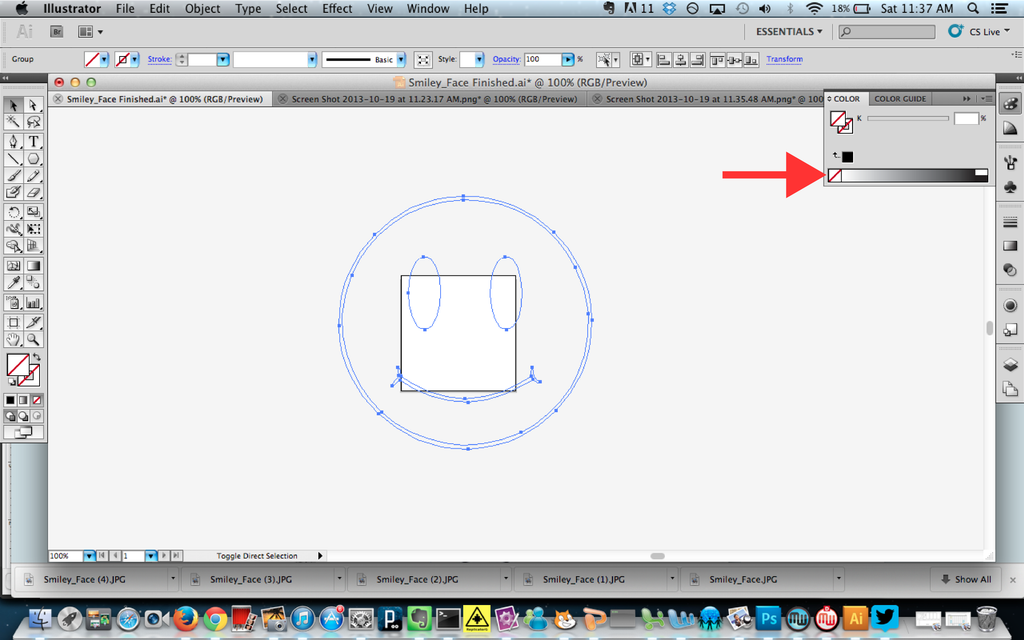Click Show All in downloads bar
This screenshot has height=640, width=1024.
(965, 579)
